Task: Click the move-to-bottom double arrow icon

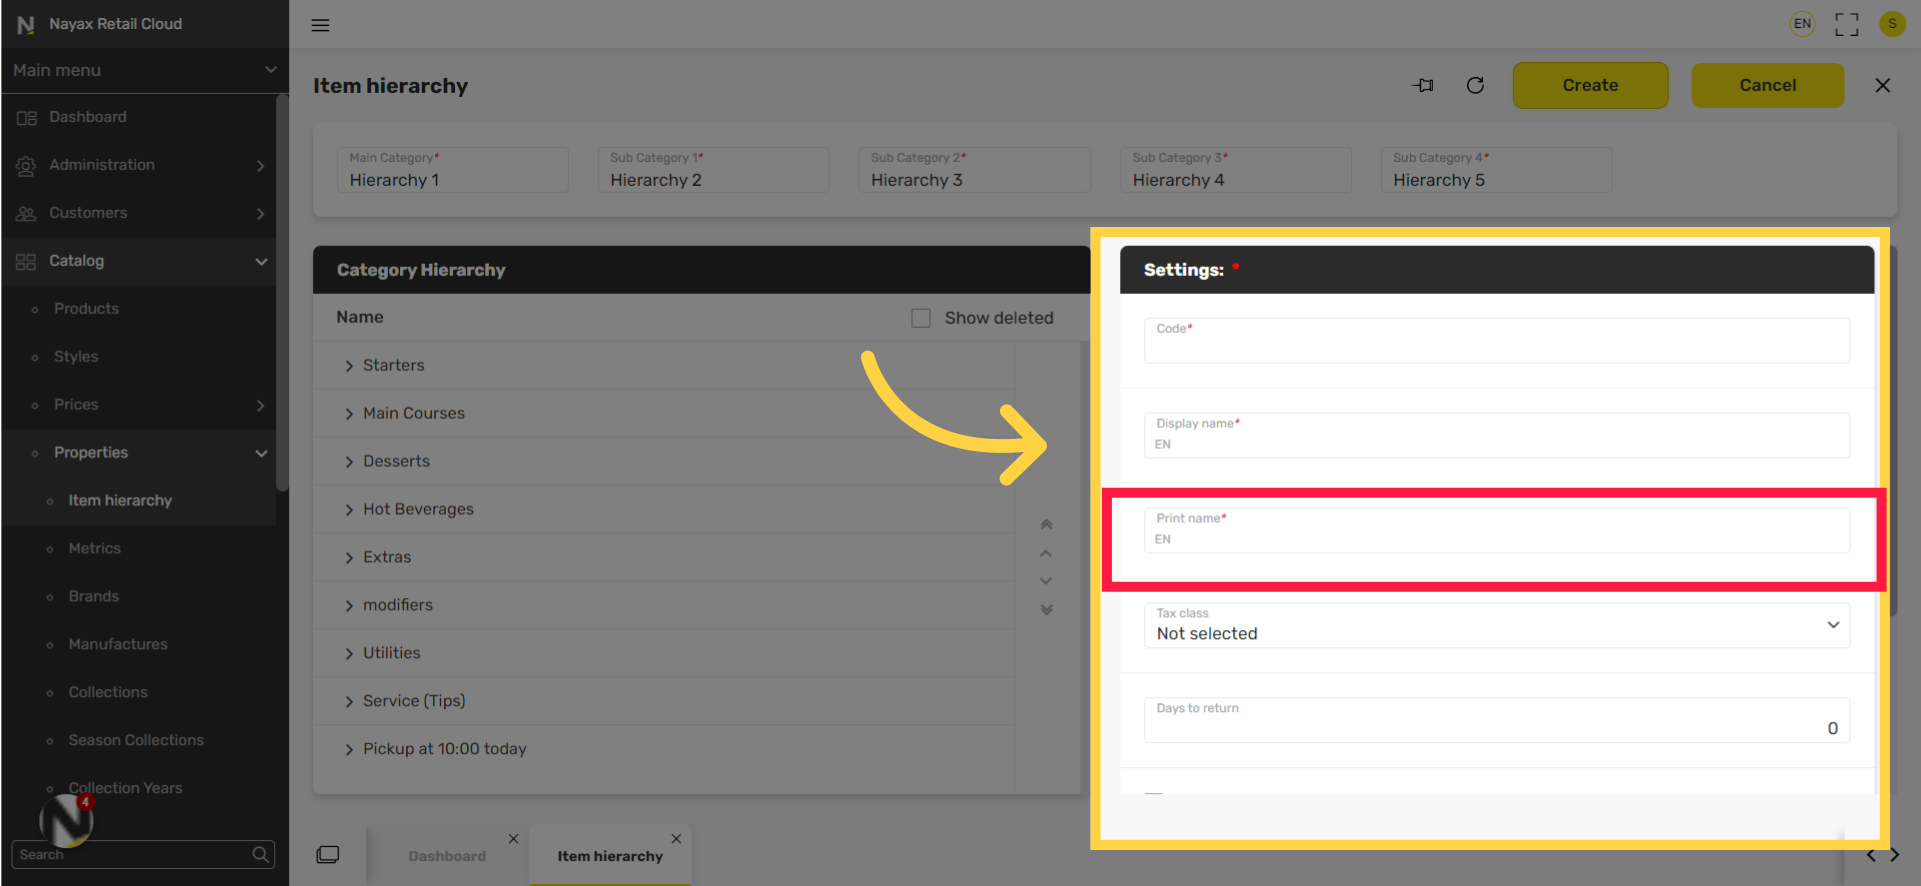Action: (x=1046, y=609)
